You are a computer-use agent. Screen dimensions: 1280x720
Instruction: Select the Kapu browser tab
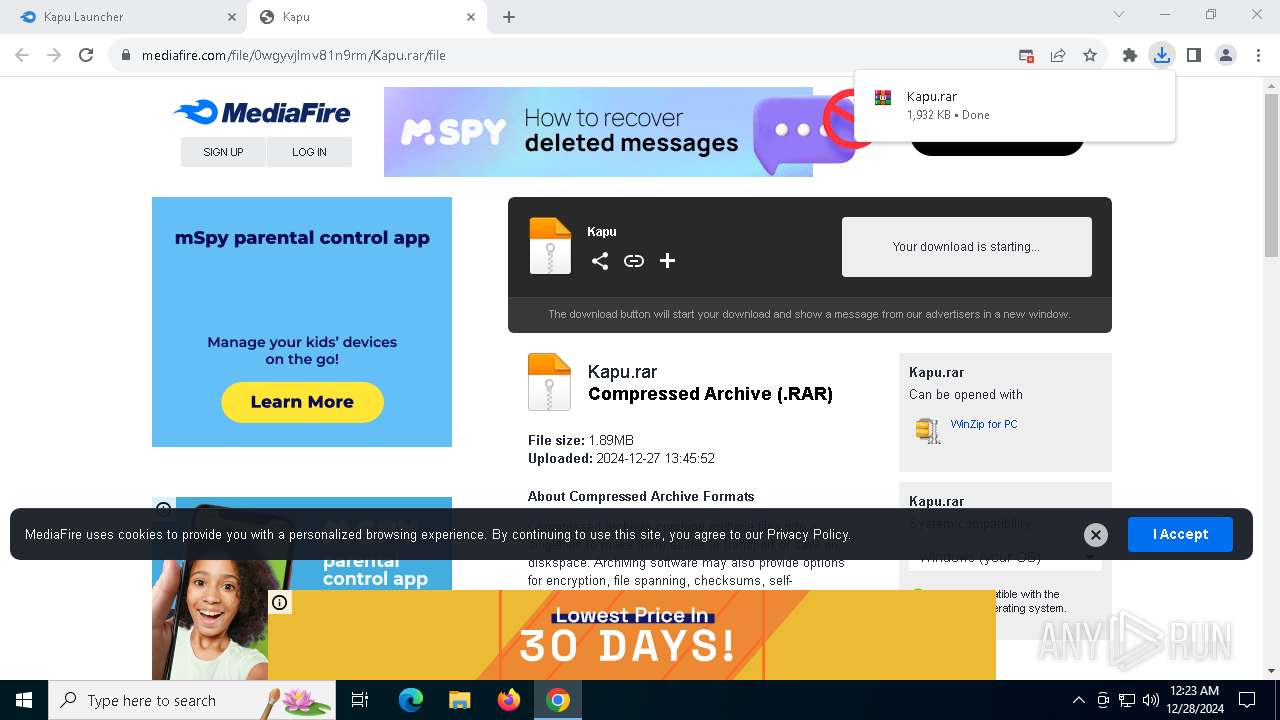[367, 17]
